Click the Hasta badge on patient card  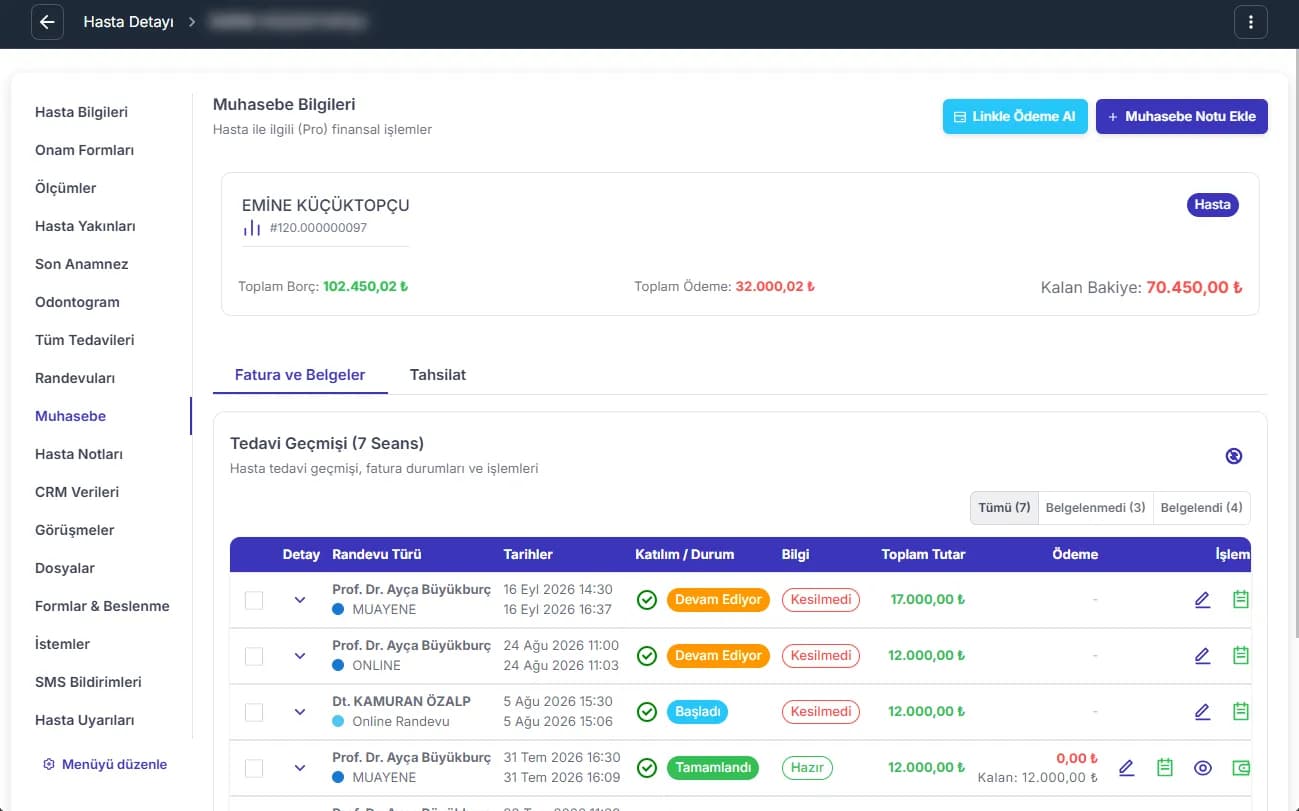1213,204
